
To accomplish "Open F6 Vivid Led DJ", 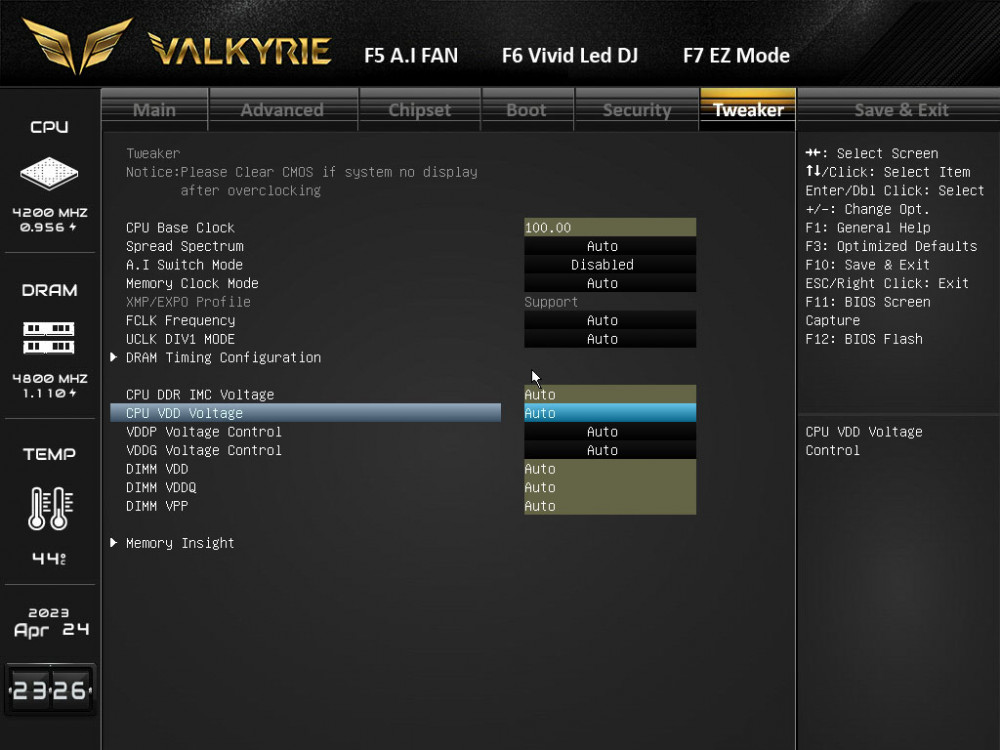I will click(x=569, y=56).
